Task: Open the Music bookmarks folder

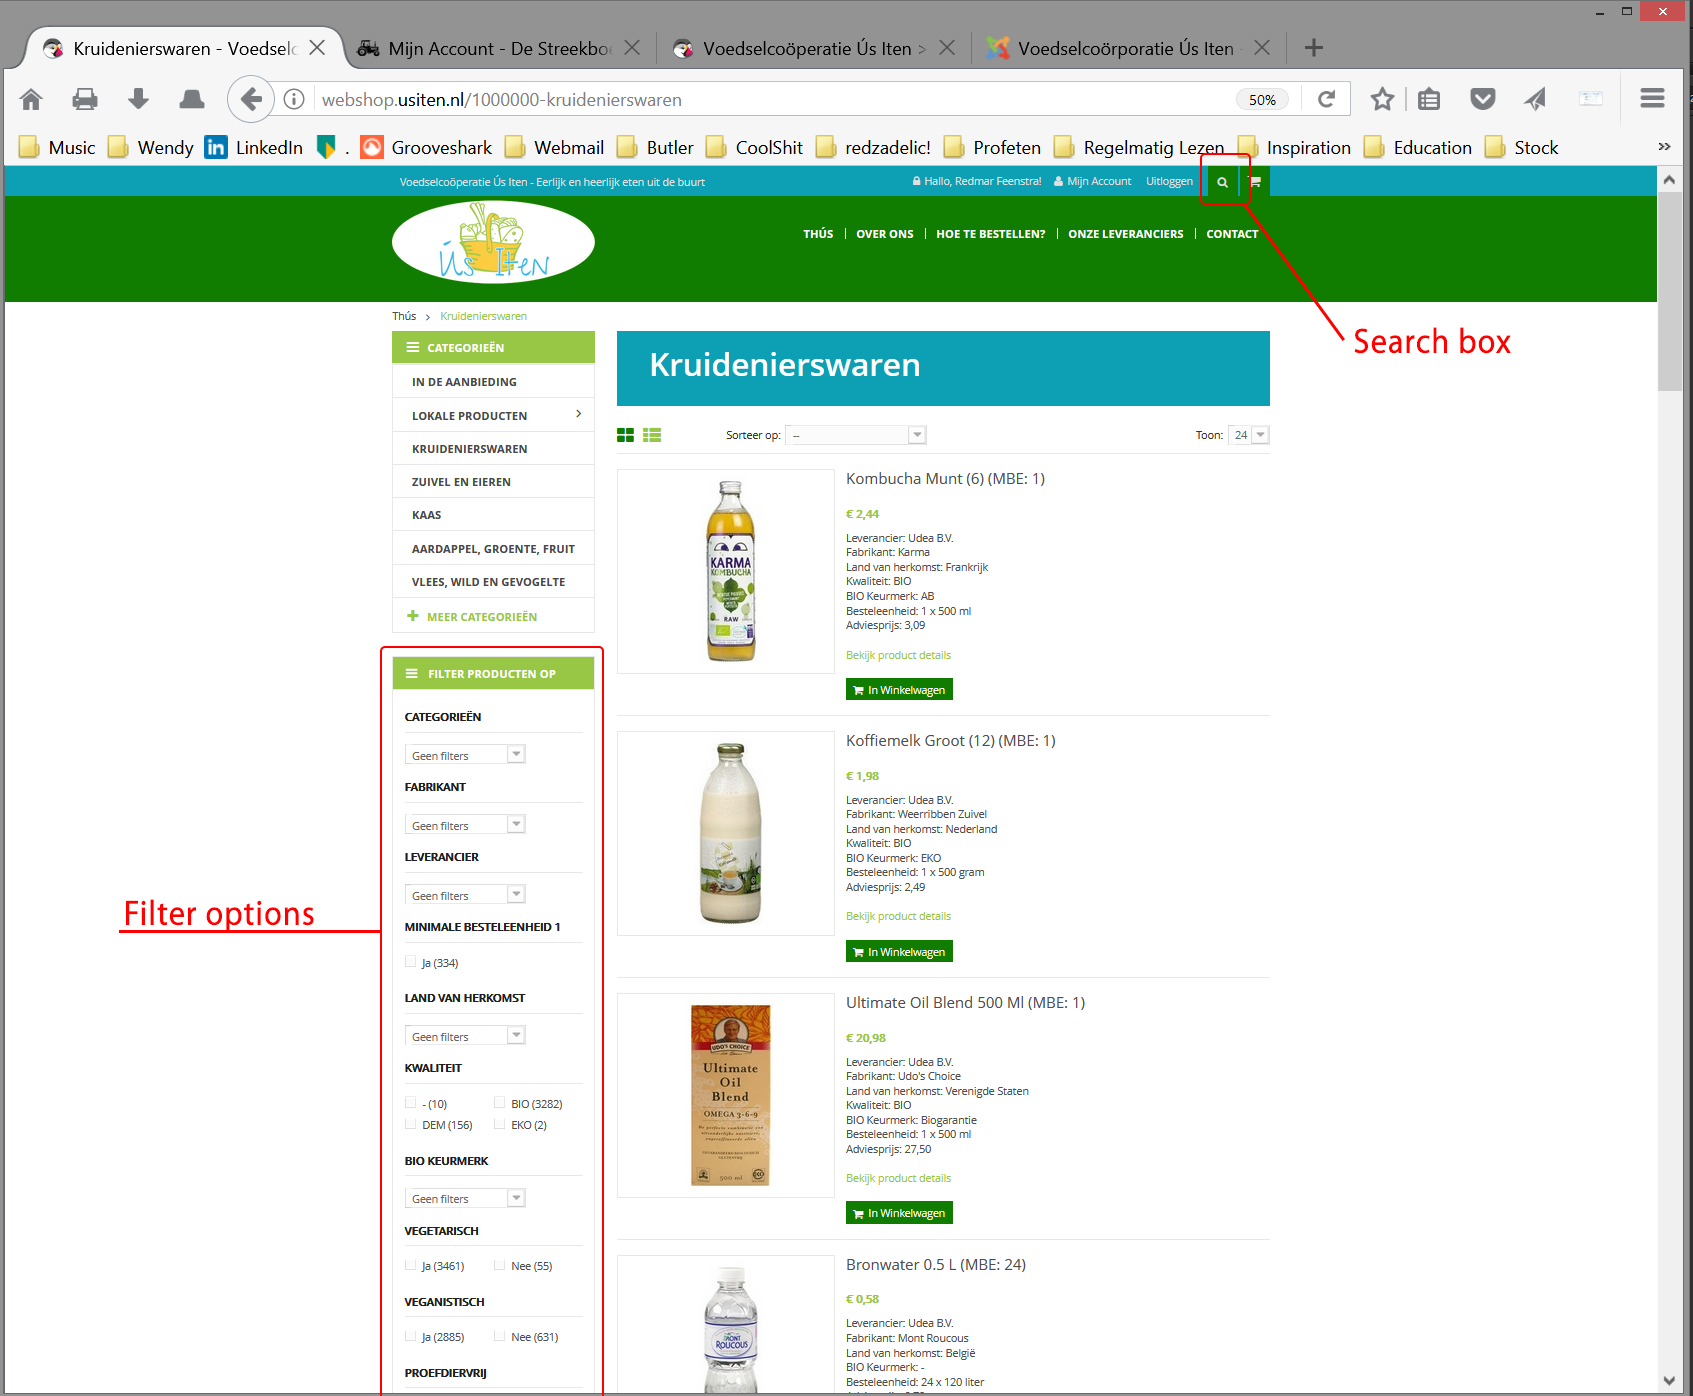Action: click(57, 148)
